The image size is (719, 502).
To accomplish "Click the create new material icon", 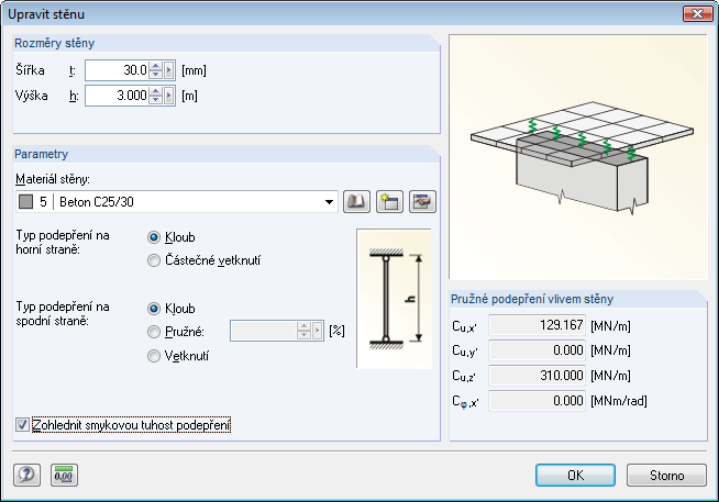I will pos(389,202).
